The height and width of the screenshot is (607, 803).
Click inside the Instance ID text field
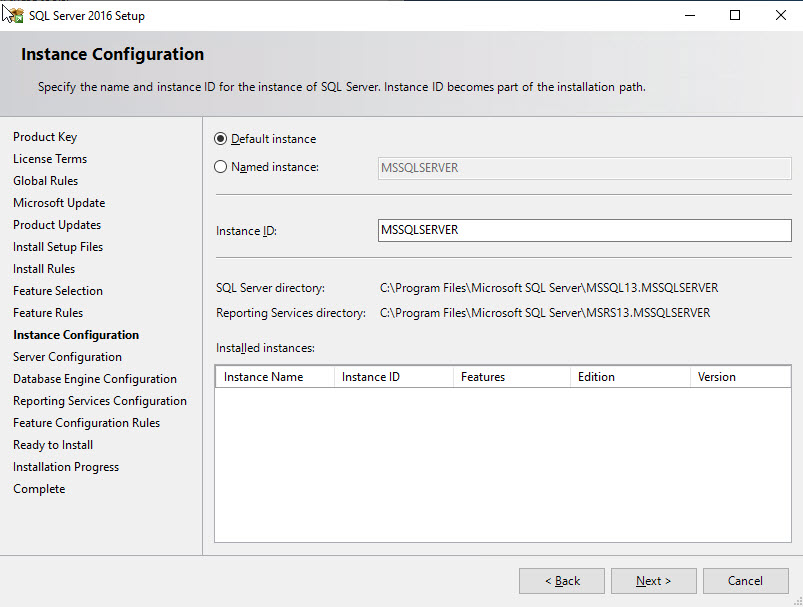[x=584, y=230]
